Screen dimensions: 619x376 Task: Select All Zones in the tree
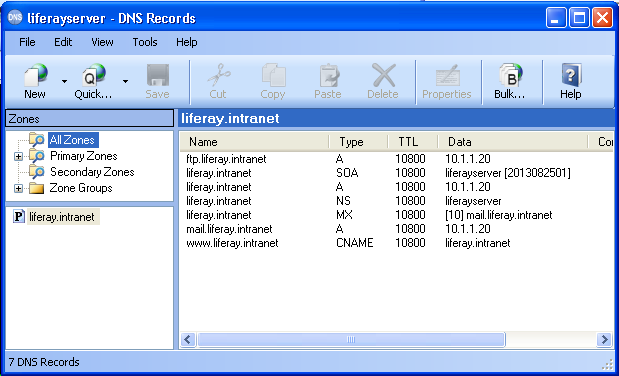[73, 140]
